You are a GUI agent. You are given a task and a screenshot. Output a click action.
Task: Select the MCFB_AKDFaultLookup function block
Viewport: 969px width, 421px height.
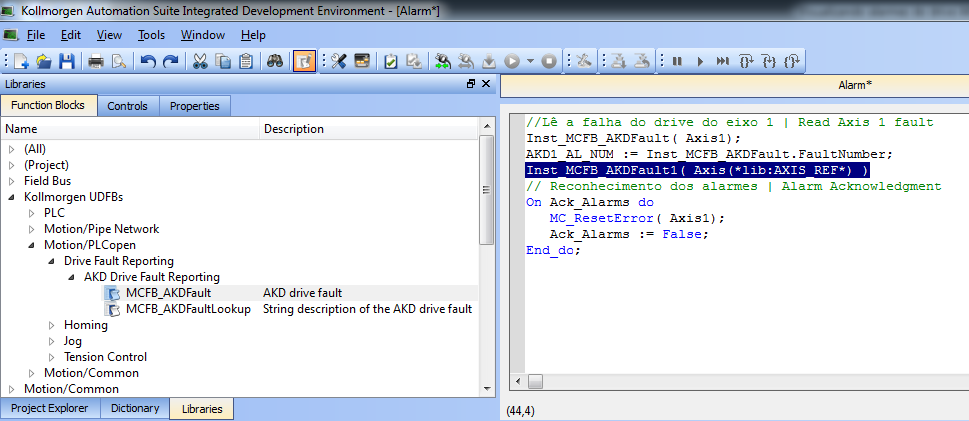[x=188, y=309]
